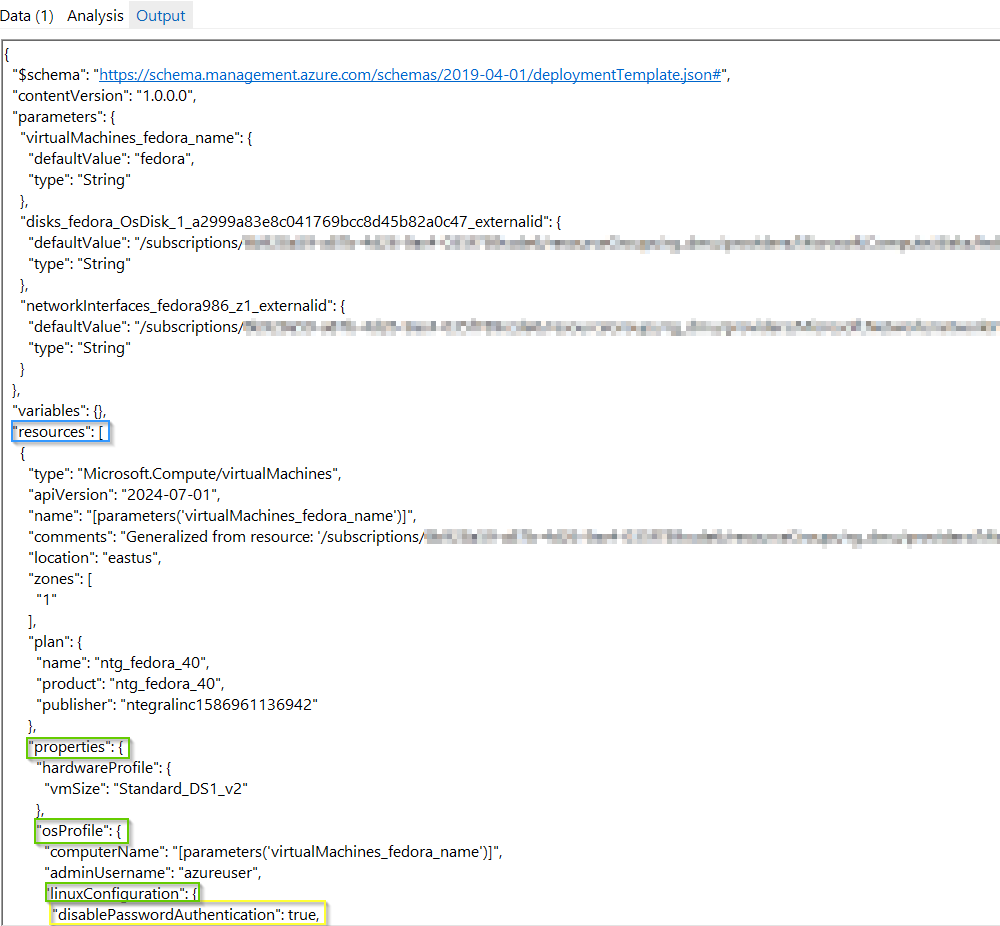Select the "vmSize": "Standard_DS1_v2" line

click(146, 790)
